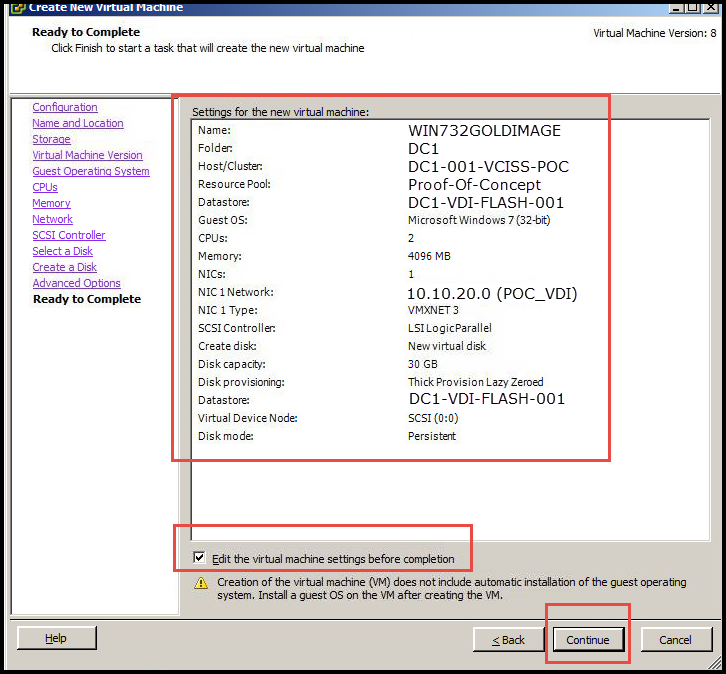726x674 pixels.
Task: Open the Memory step link
Action: pos(51,203)
